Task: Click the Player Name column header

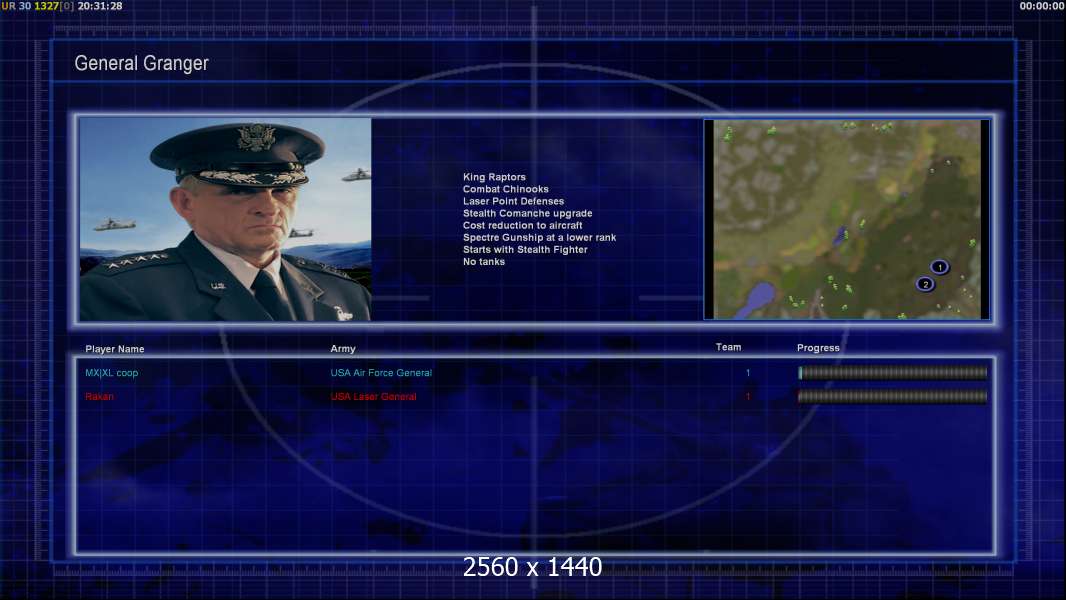Action: pos(115,349)
